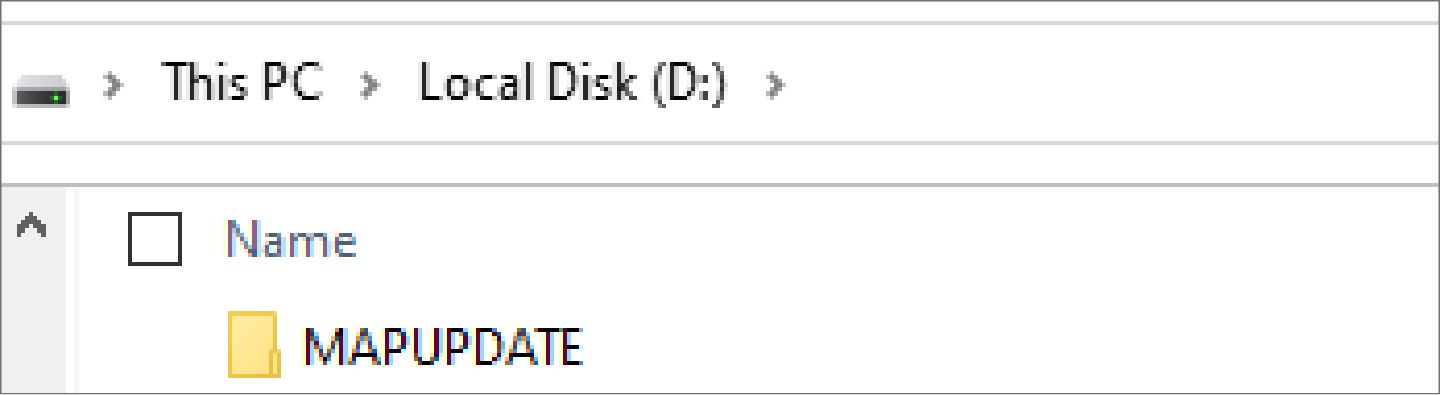The height and width of the screenshot is (395, 1440).
Task: Tick the select-all checkbox beside Name
Action: [x=155, y=239]
